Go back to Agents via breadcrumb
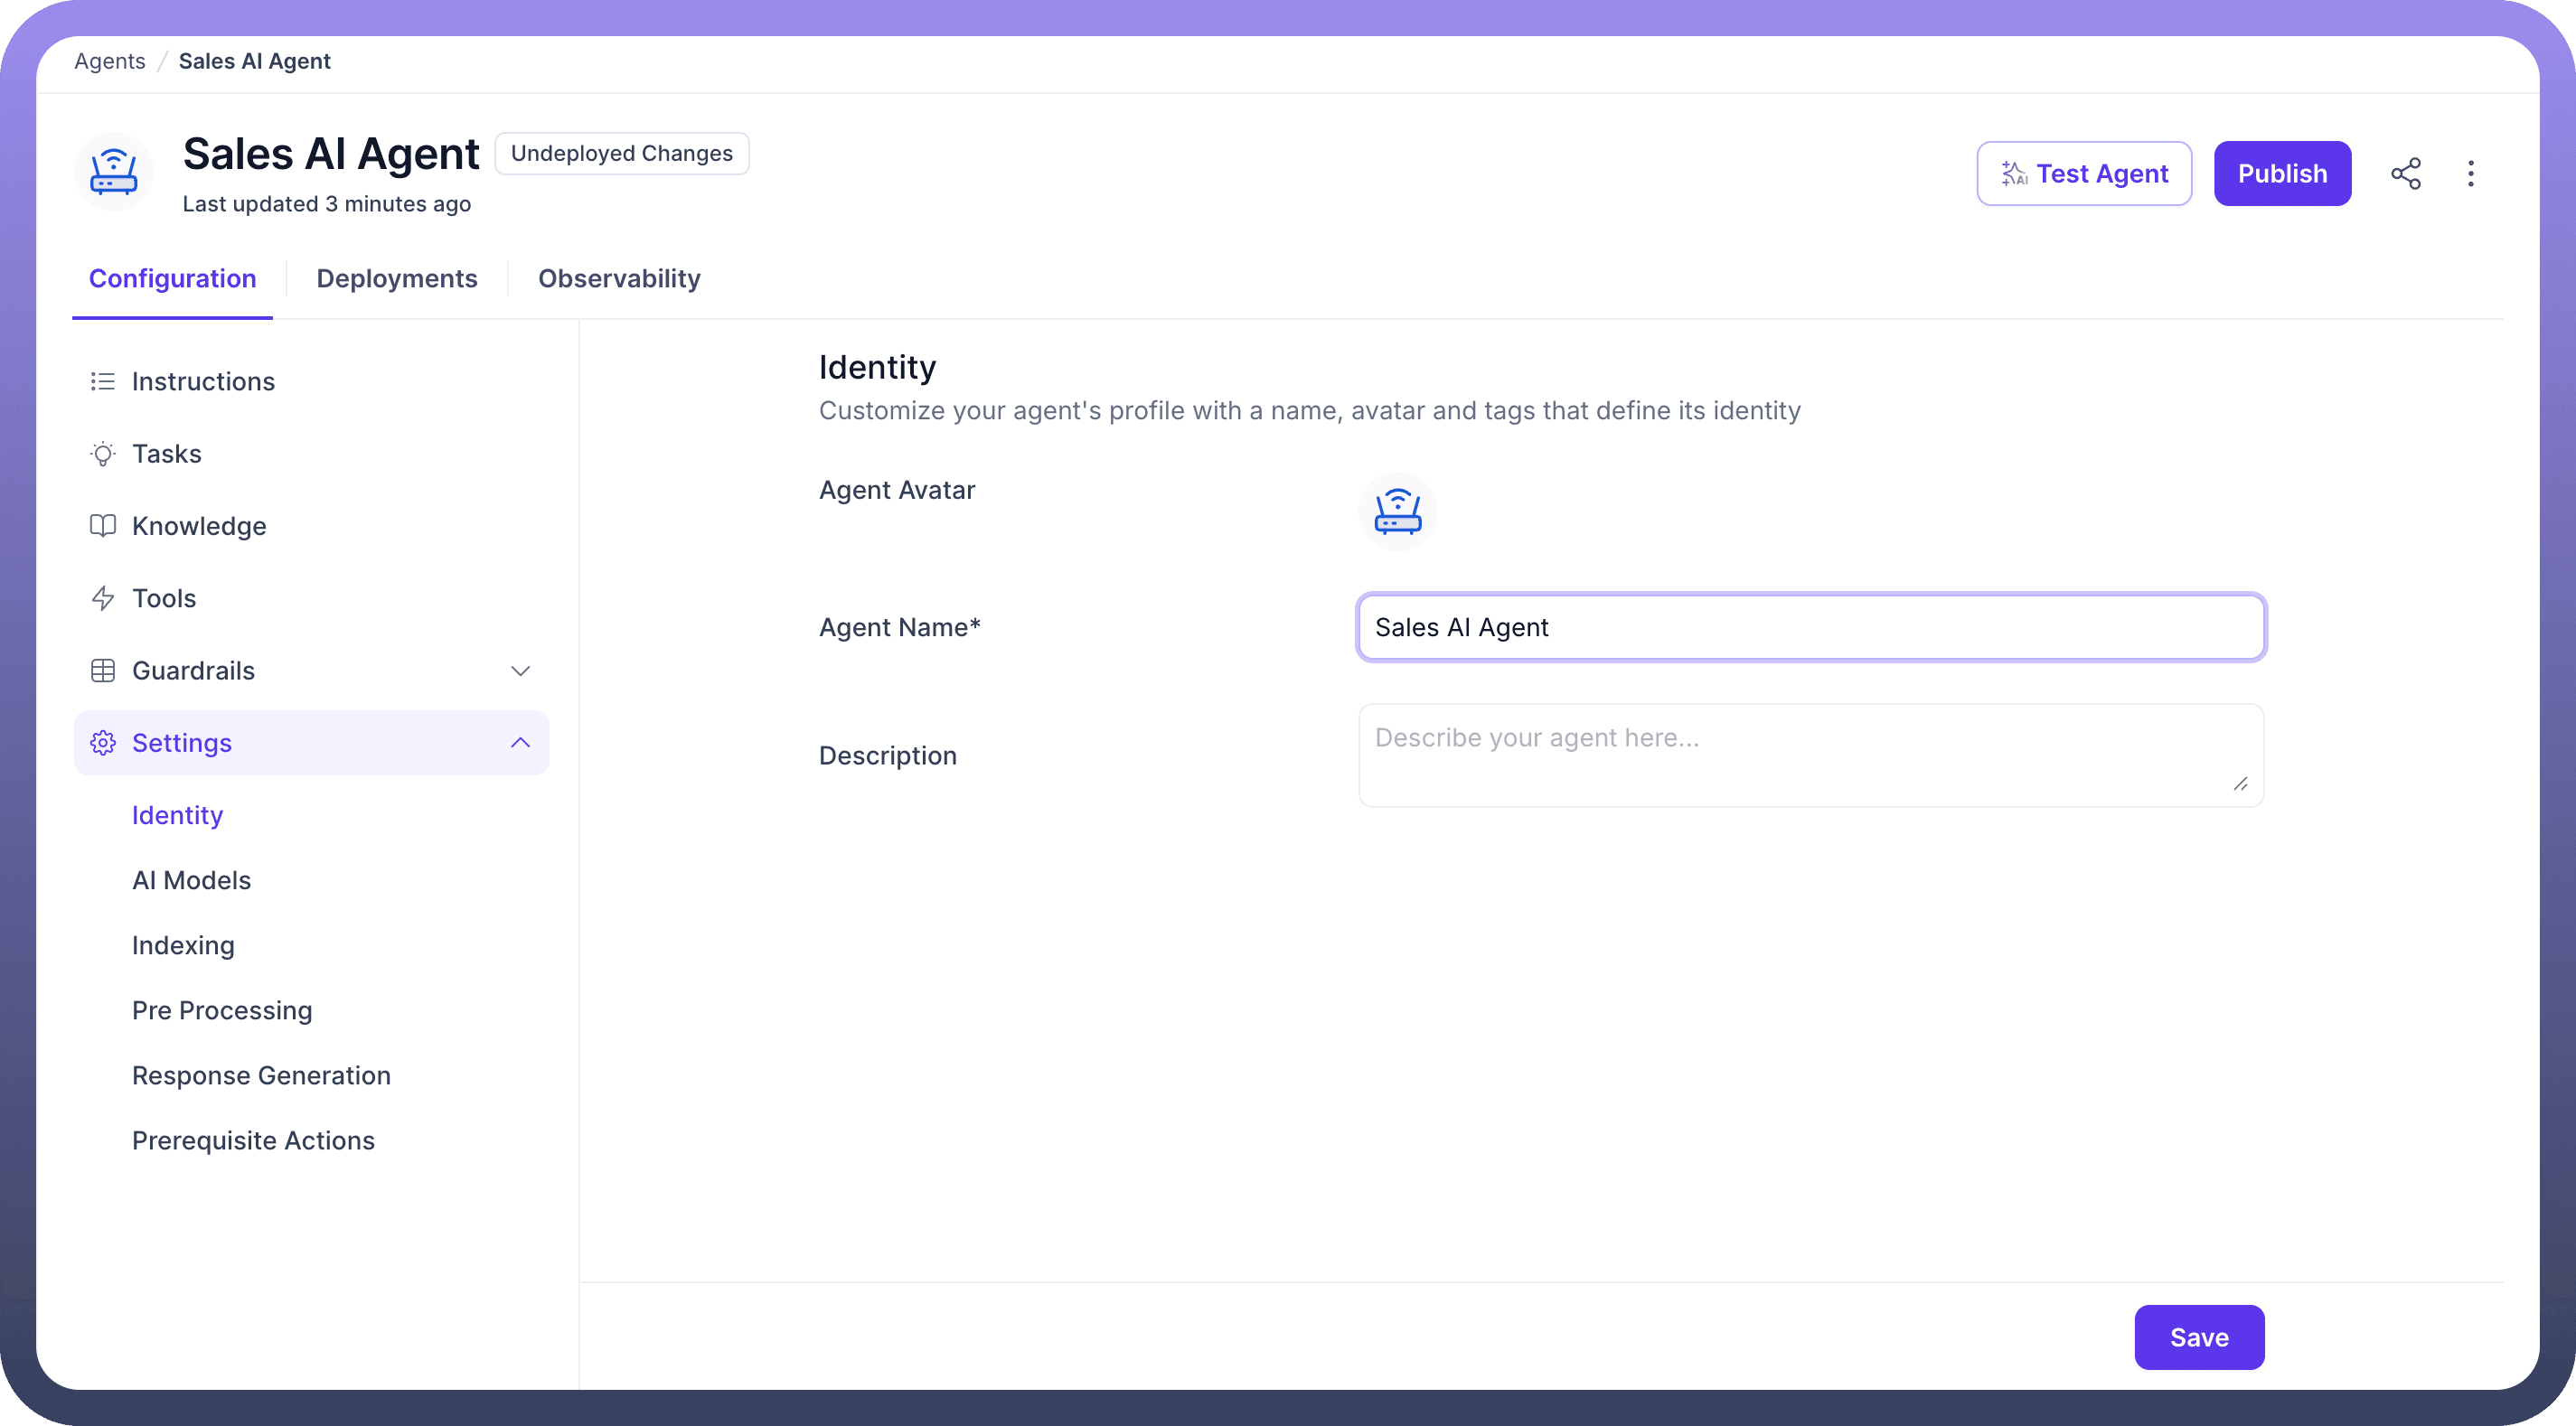This screenshot has width=2576, height=1426. click(x=109, y=61)
